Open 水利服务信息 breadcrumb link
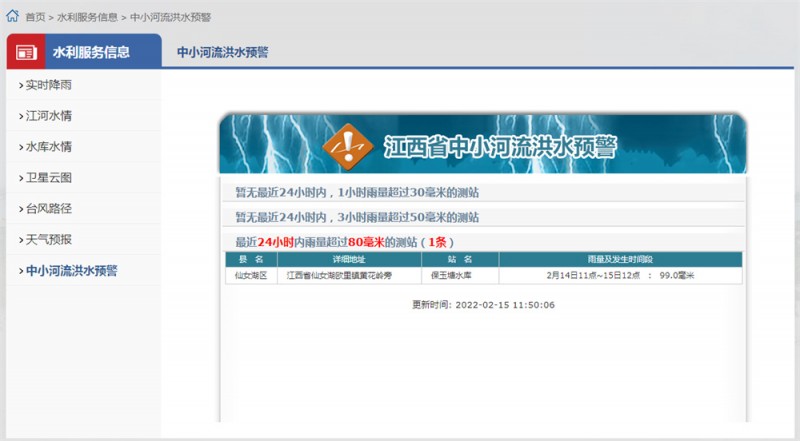This screenshot has width=800, height=441. click(87, 17)
